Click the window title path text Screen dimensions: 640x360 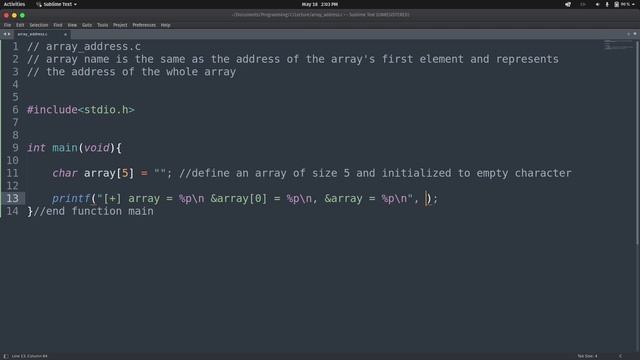(x=320, y=15)
